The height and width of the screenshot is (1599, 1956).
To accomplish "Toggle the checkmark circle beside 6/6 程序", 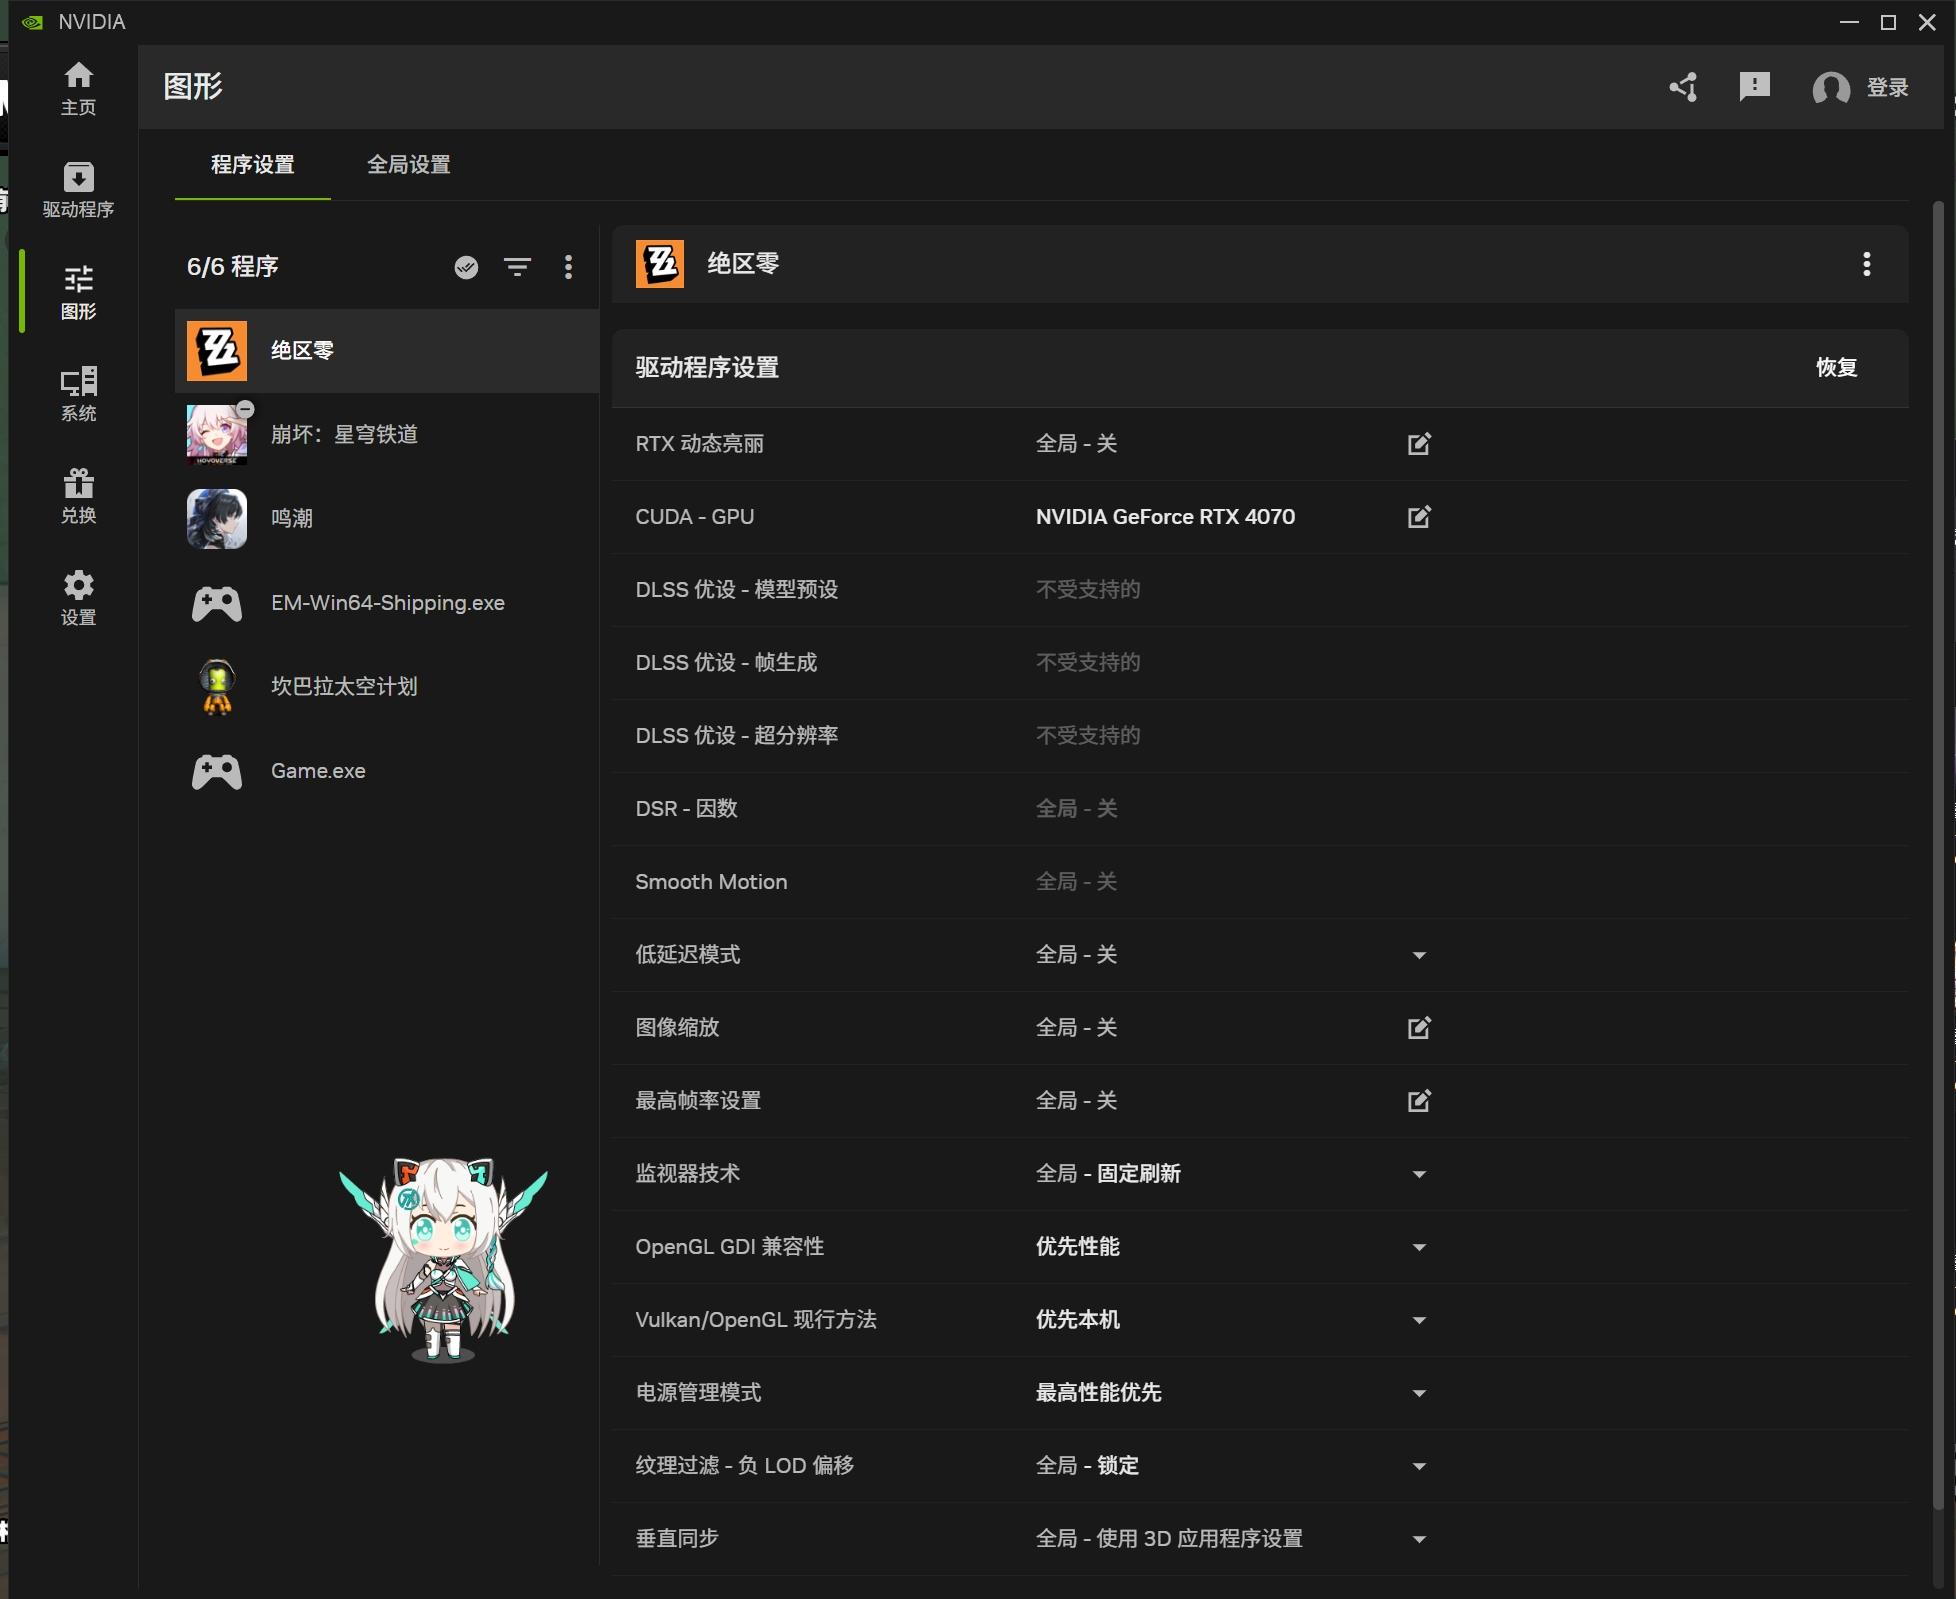I will tap(466, 267).
